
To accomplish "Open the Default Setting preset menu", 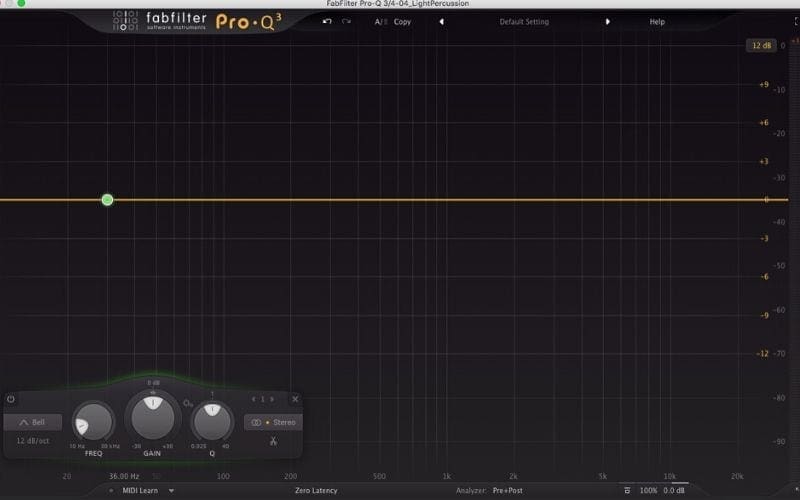I will tap(524, 22).
